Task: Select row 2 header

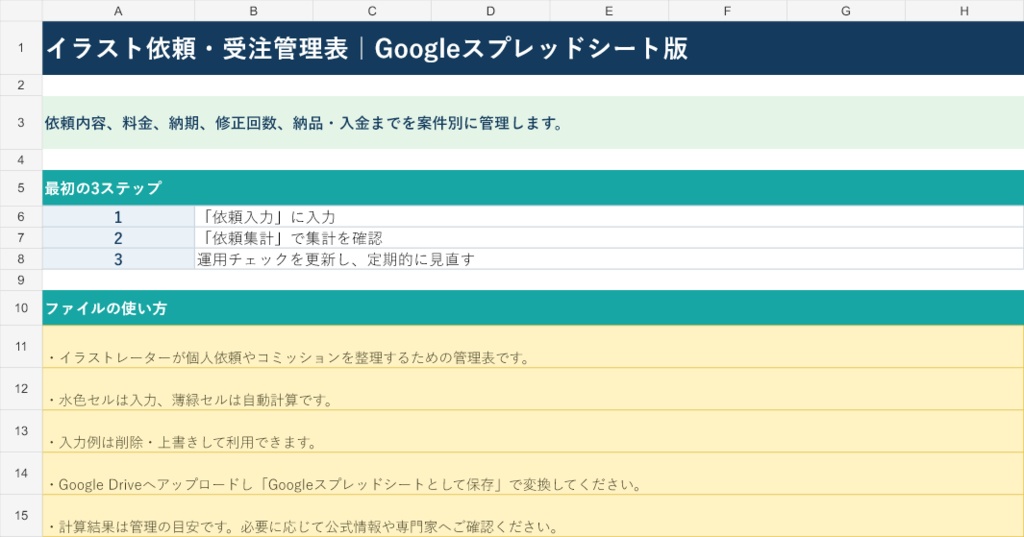Action: click(21, 85)
